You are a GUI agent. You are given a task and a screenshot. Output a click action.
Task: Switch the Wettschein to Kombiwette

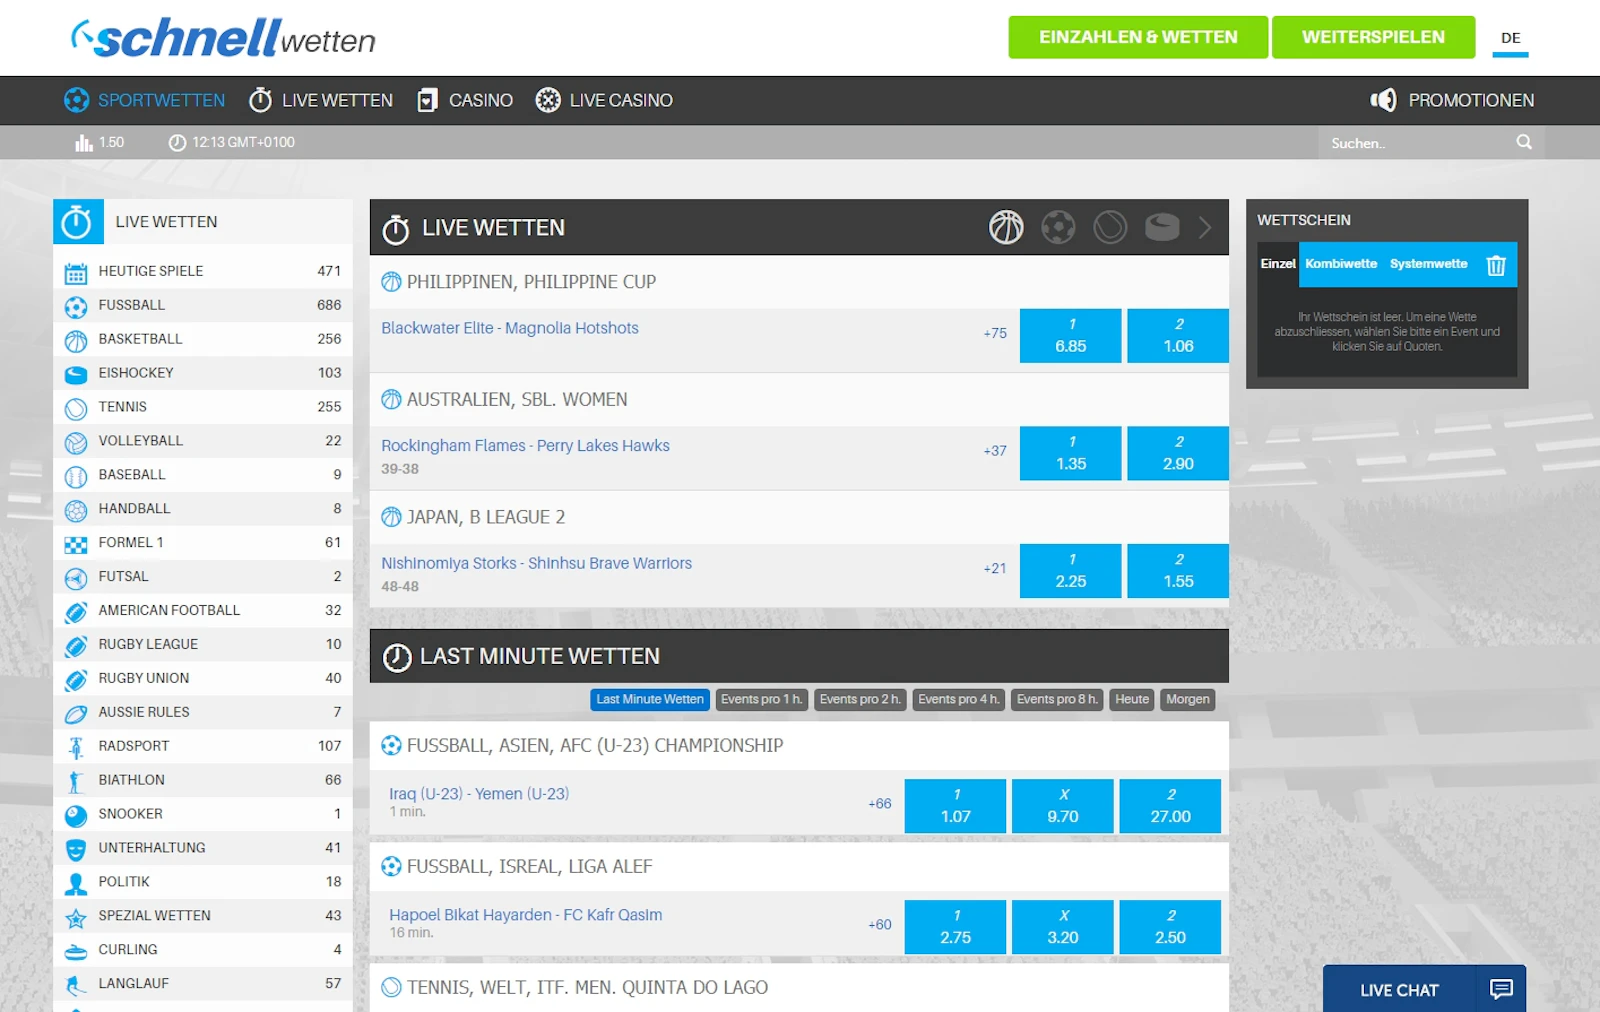pos(1342,264)
